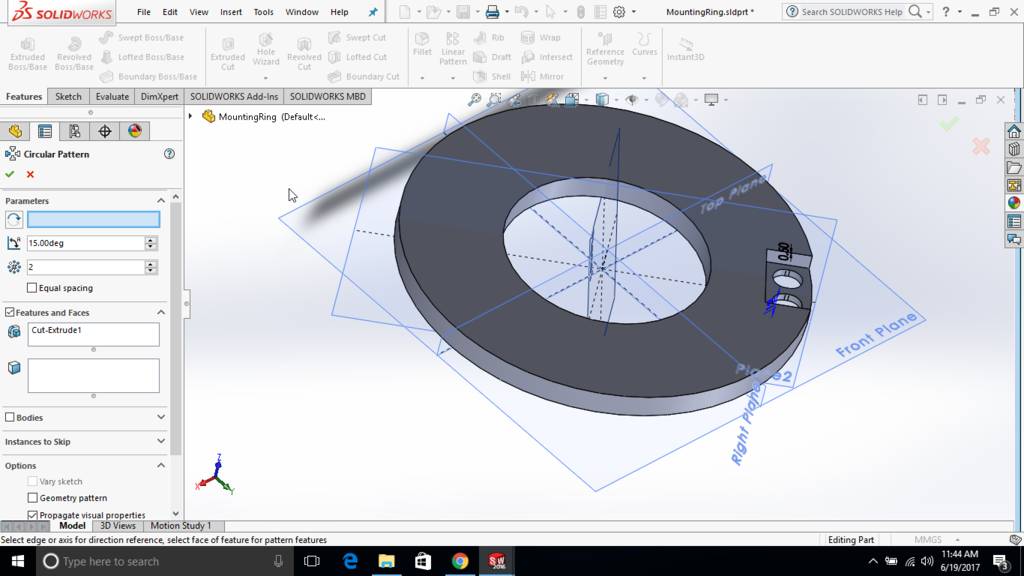Open the DisplayManager tab icon
The image size is (1024, 576).
(x=135, y=131)
